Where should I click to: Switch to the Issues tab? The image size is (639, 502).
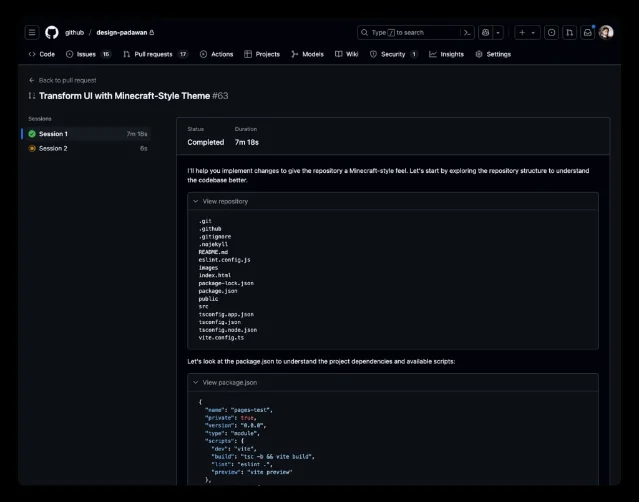coord(88,54)
